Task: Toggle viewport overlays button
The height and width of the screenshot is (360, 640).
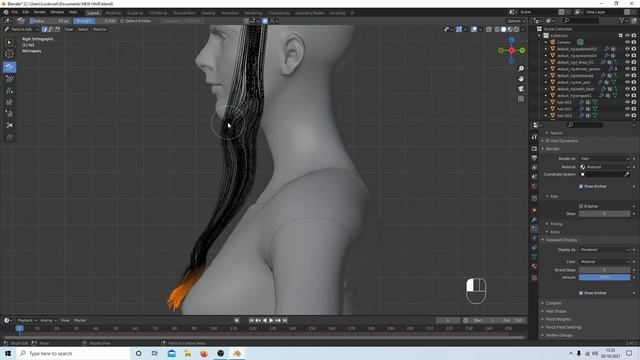Action: [x=474, y=29]
